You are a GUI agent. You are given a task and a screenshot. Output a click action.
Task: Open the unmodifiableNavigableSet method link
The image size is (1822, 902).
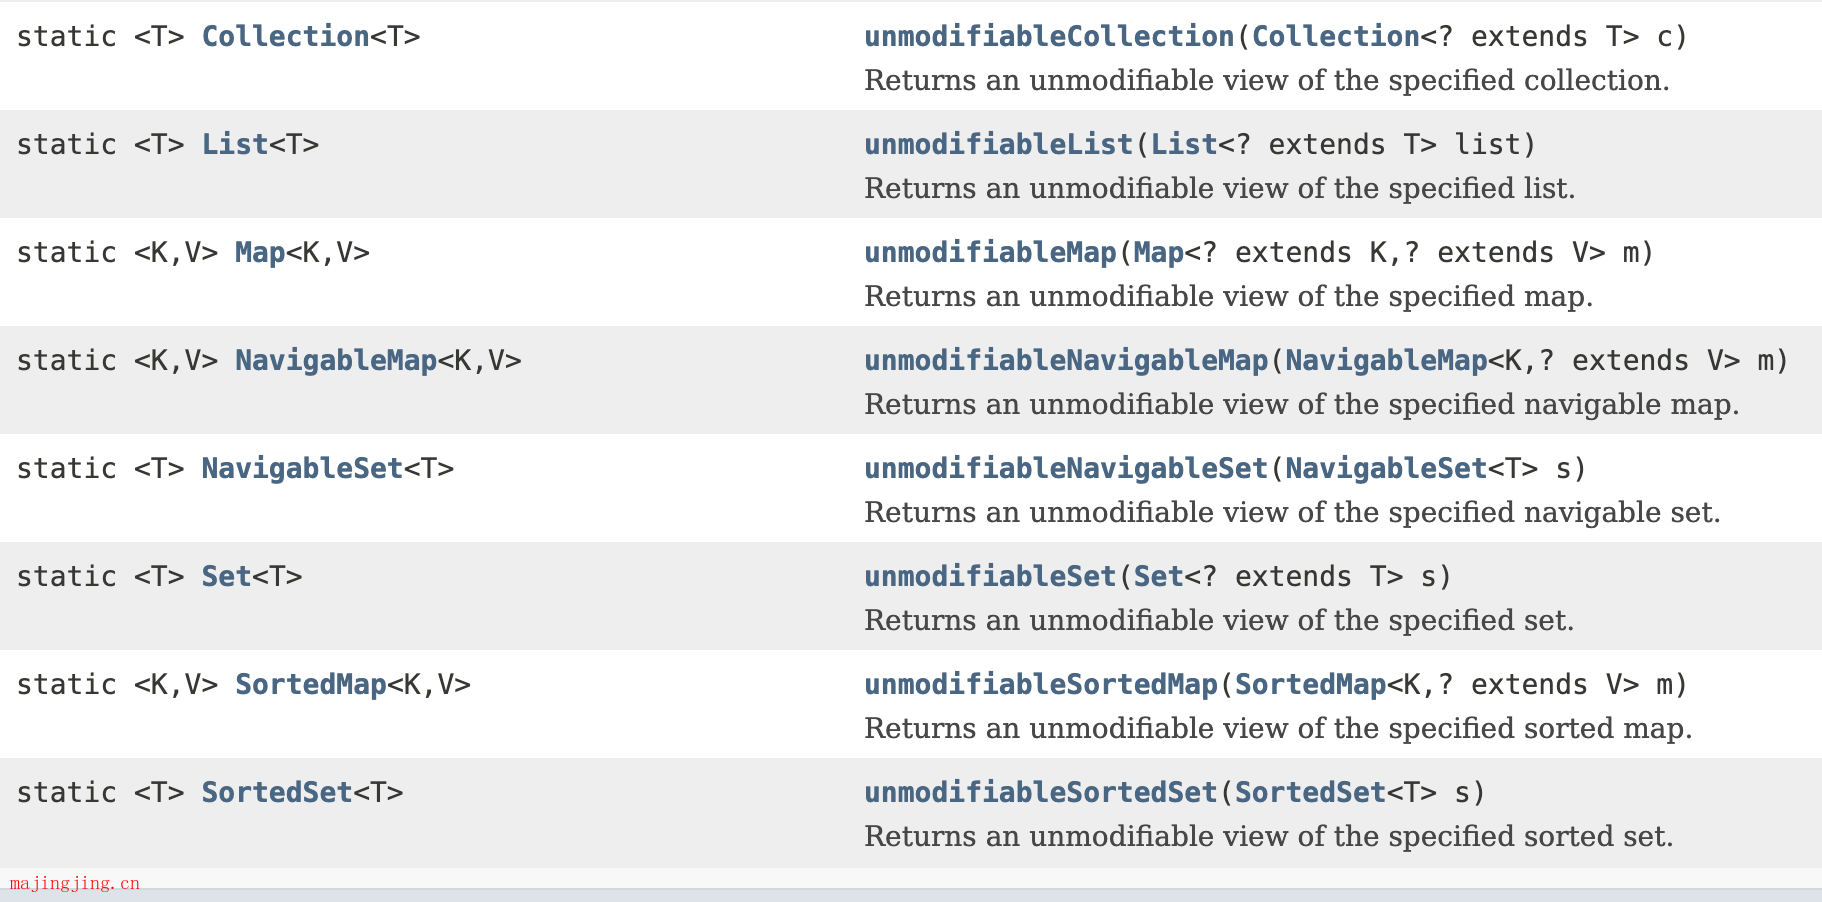(1066, 468)
